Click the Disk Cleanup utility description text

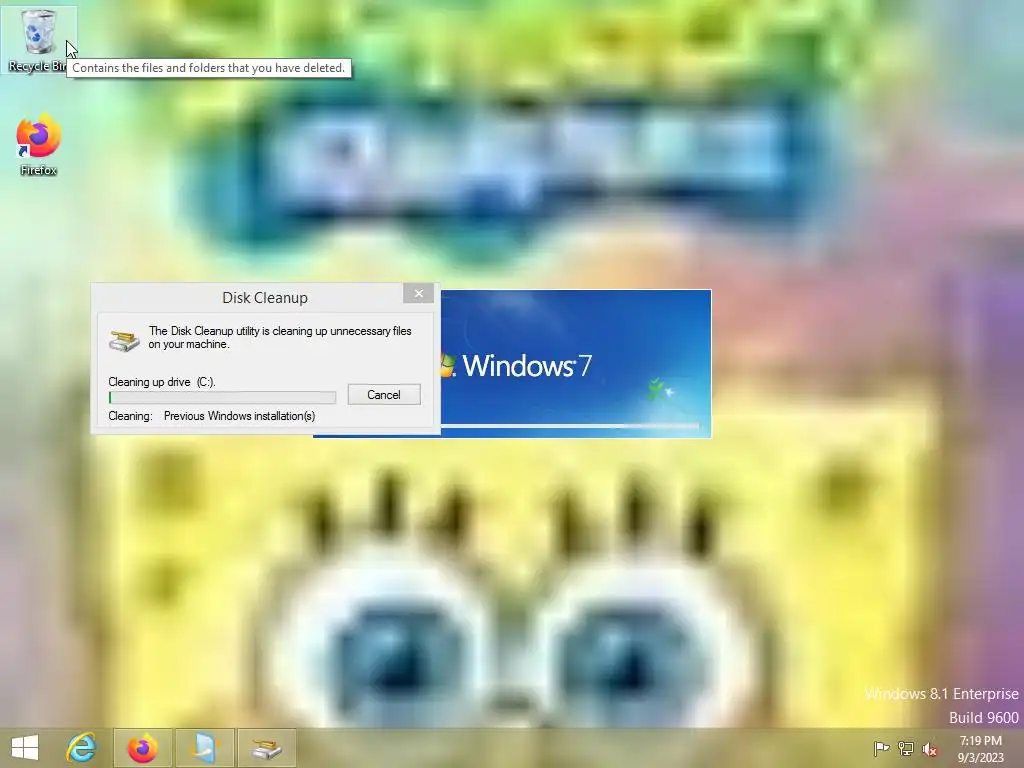[x=280, y=338]
